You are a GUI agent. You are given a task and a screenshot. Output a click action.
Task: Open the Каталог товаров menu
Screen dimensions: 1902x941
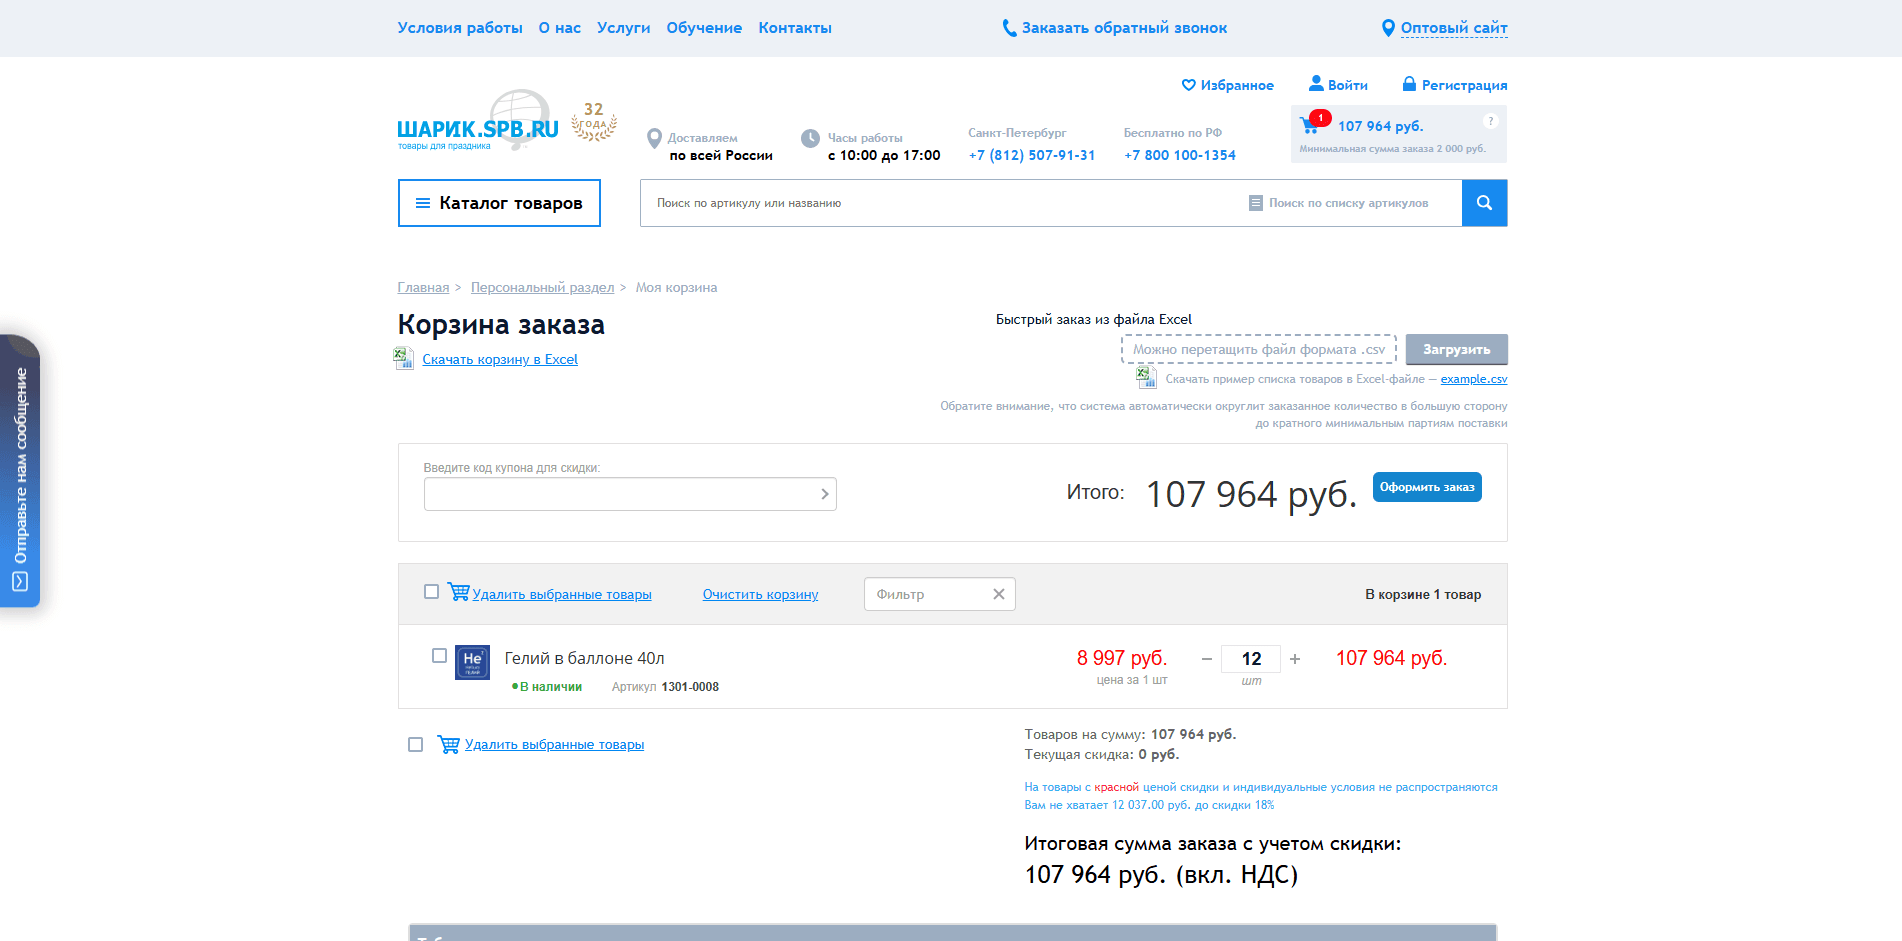pyautogui.click(x=499, y=203)
